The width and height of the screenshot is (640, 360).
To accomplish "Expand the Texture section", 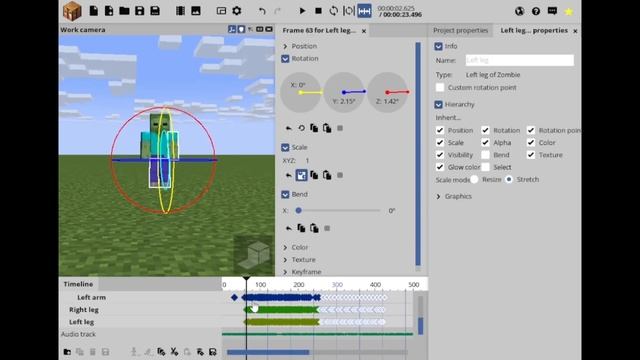I will coord(285,260).
